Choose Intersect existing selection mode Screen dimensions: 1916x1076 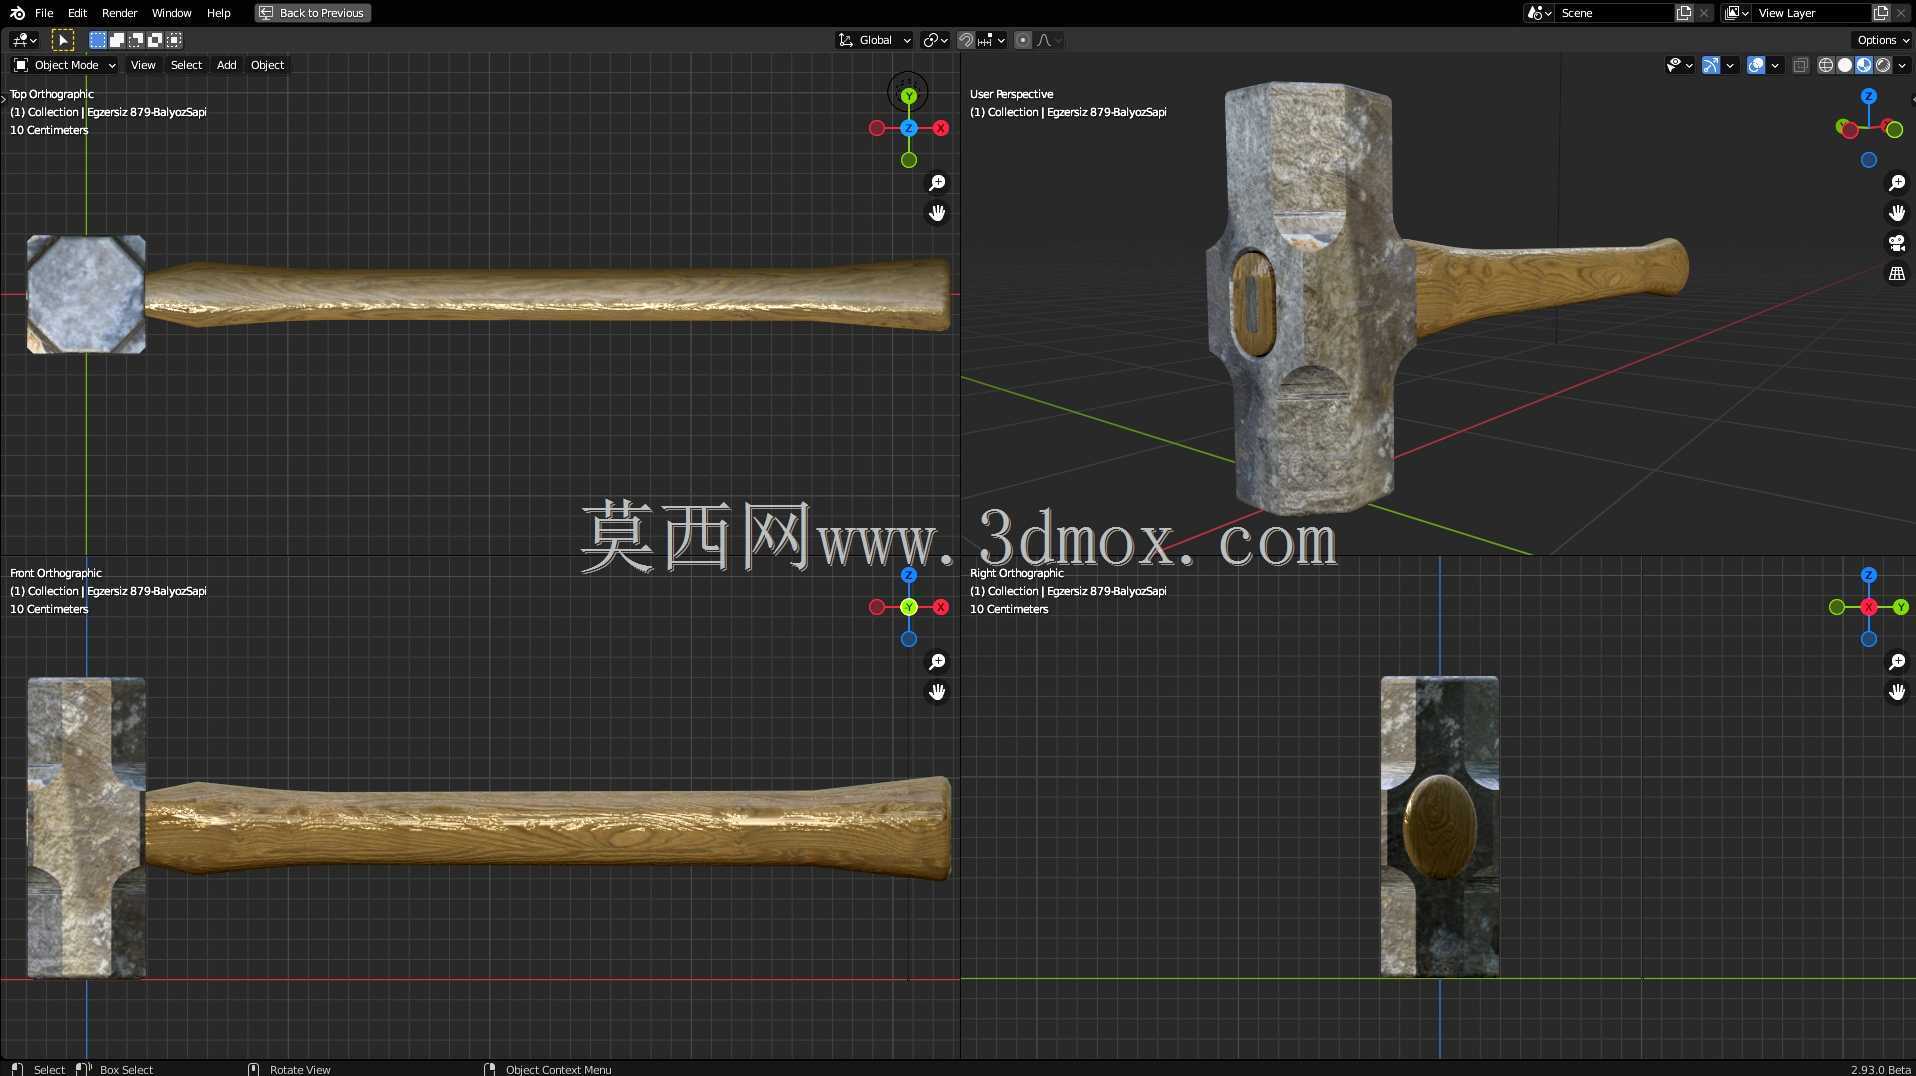pyautogui.click(x=174, y=40)
